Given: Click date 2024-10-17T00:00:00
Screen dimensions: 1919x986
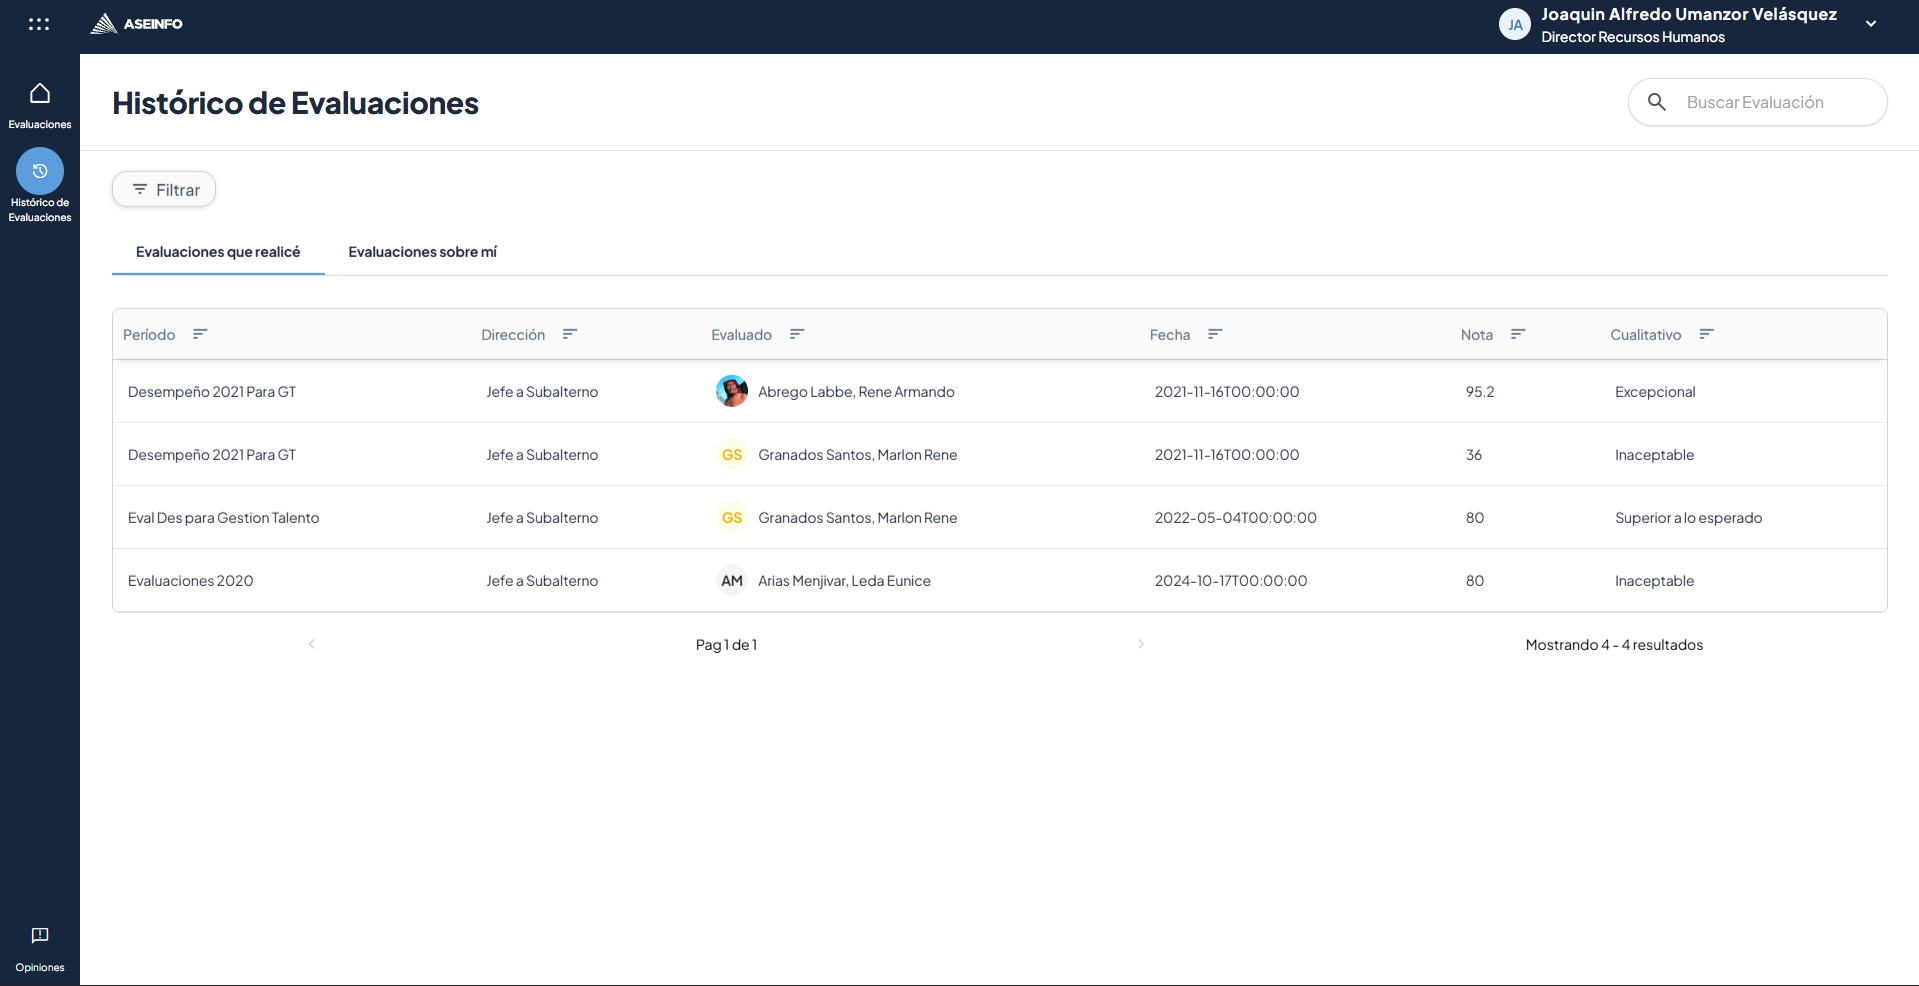Looking at the screenshot, I should (x=1231, y=581).
